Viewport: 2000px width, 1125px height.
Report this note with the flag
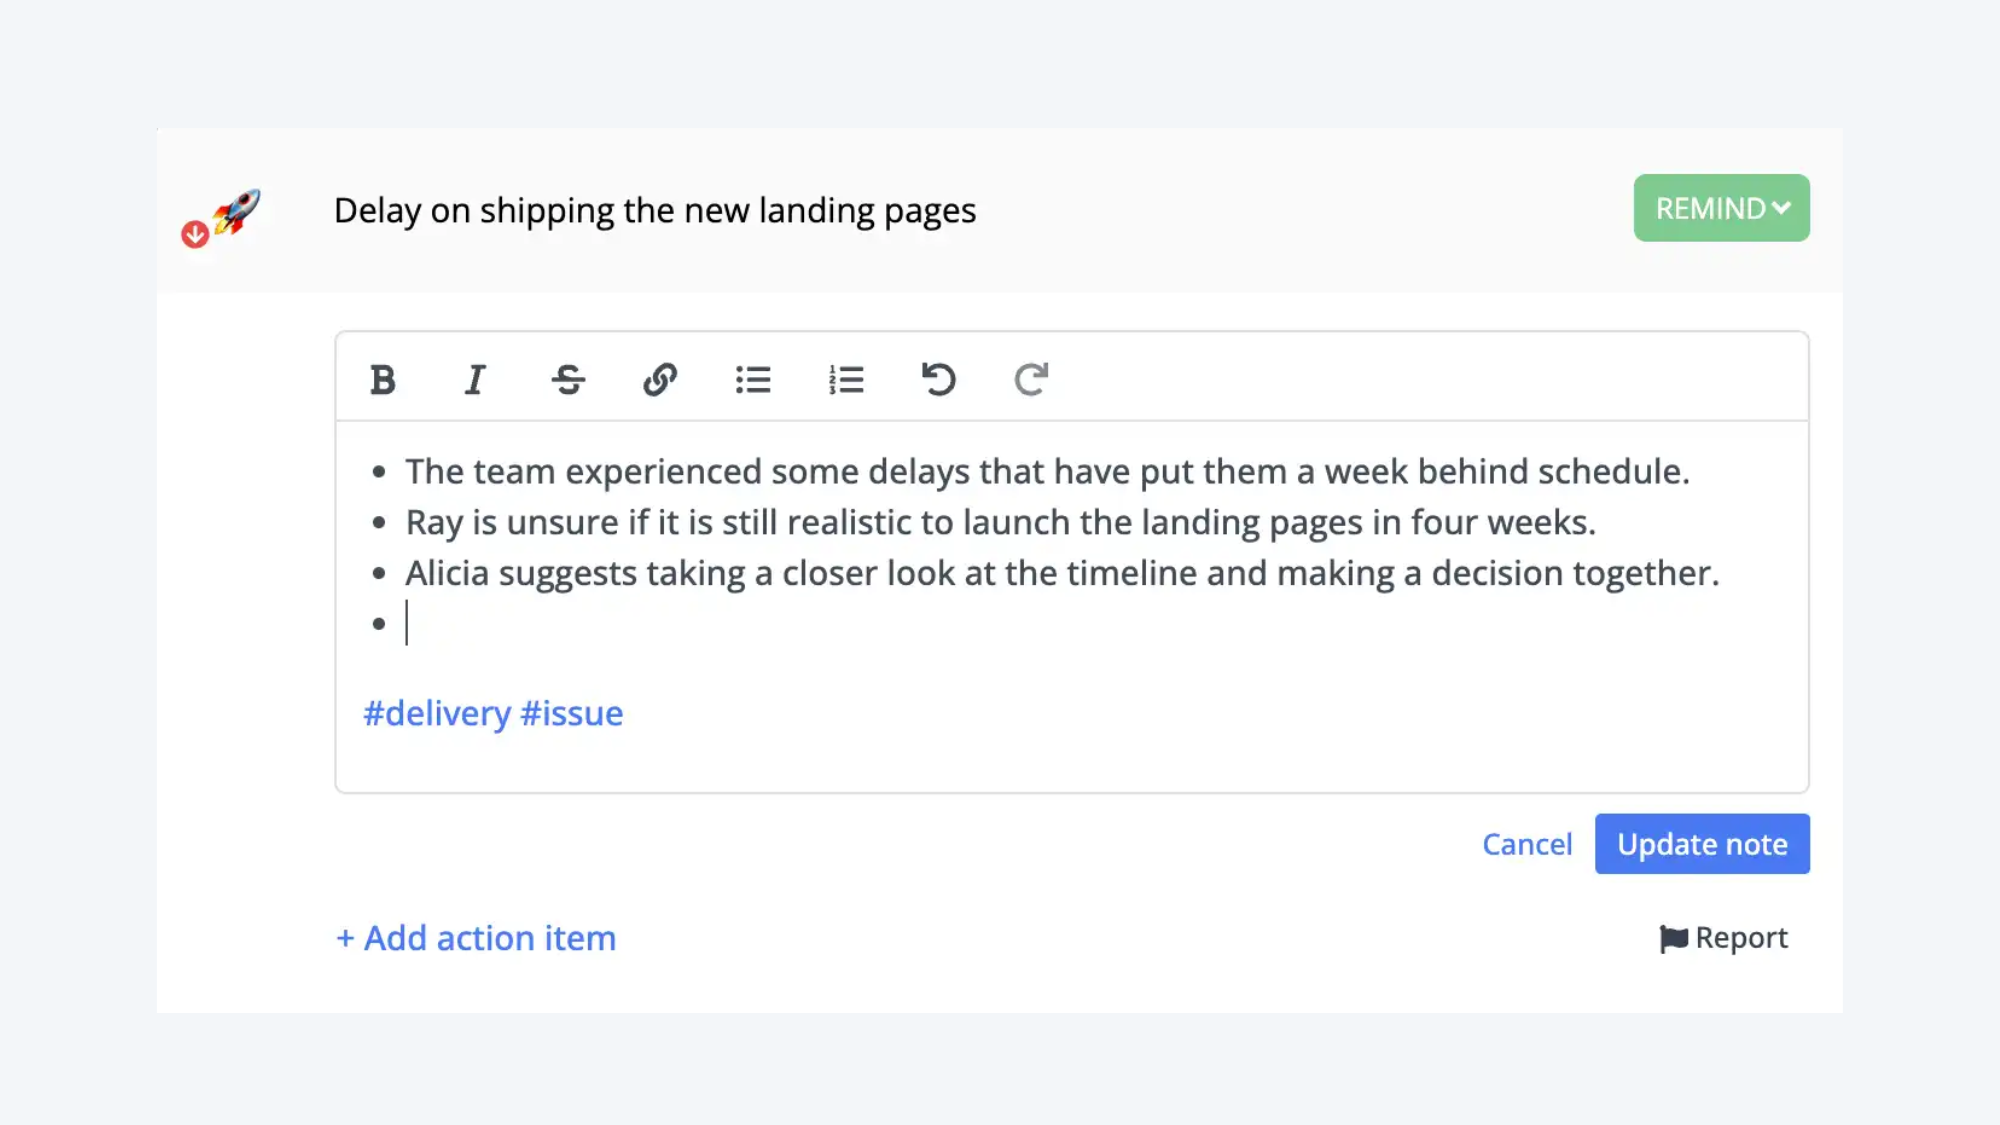click(x=1724, y=938)
